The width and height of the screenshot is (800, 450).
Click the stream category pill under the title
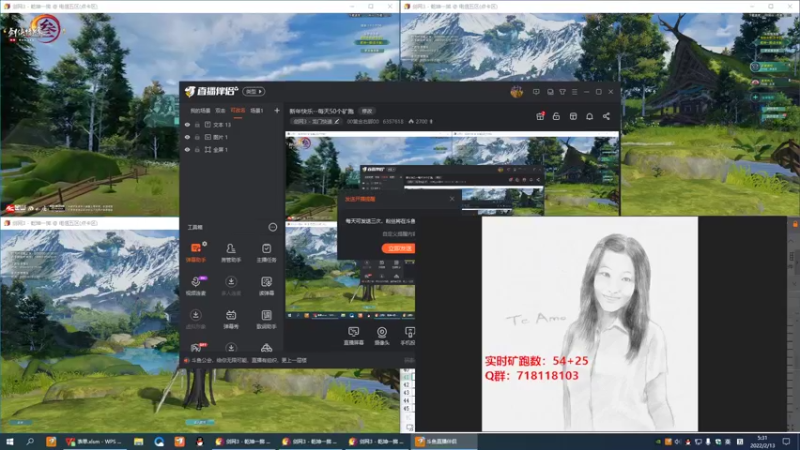(316, 121)
